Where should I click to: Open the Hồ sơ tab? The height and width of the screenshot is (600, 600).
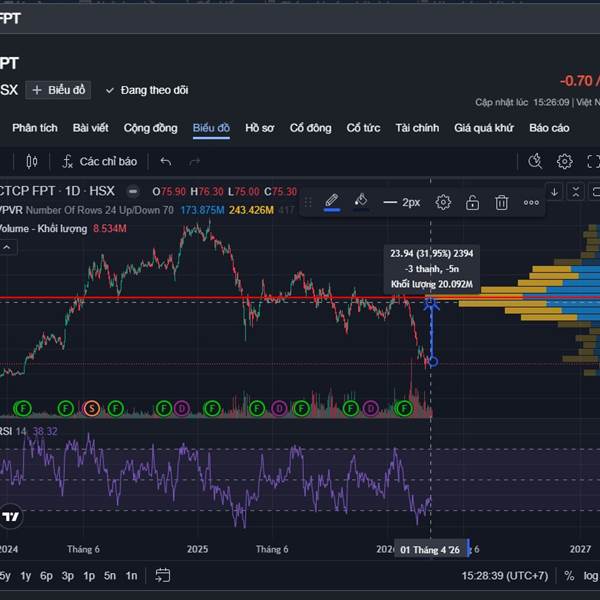[x=259, y=128]
